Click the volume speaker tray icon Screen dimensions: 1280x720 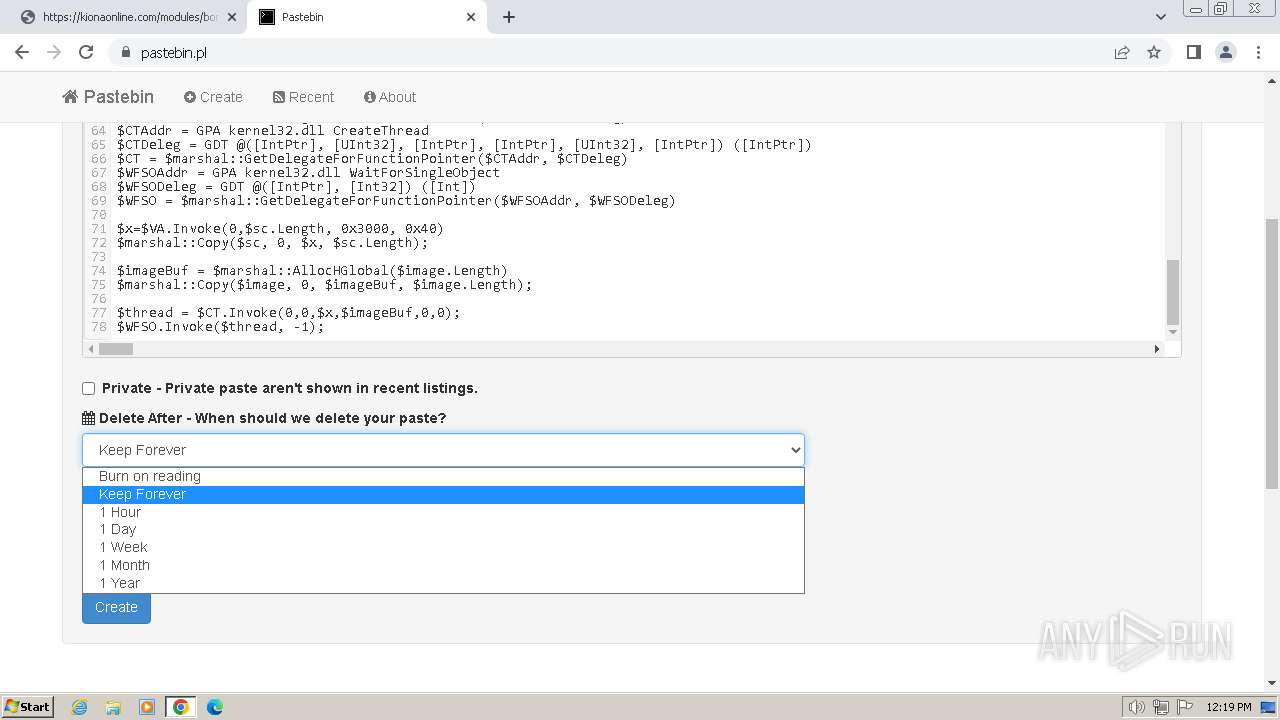[1136, 707]
